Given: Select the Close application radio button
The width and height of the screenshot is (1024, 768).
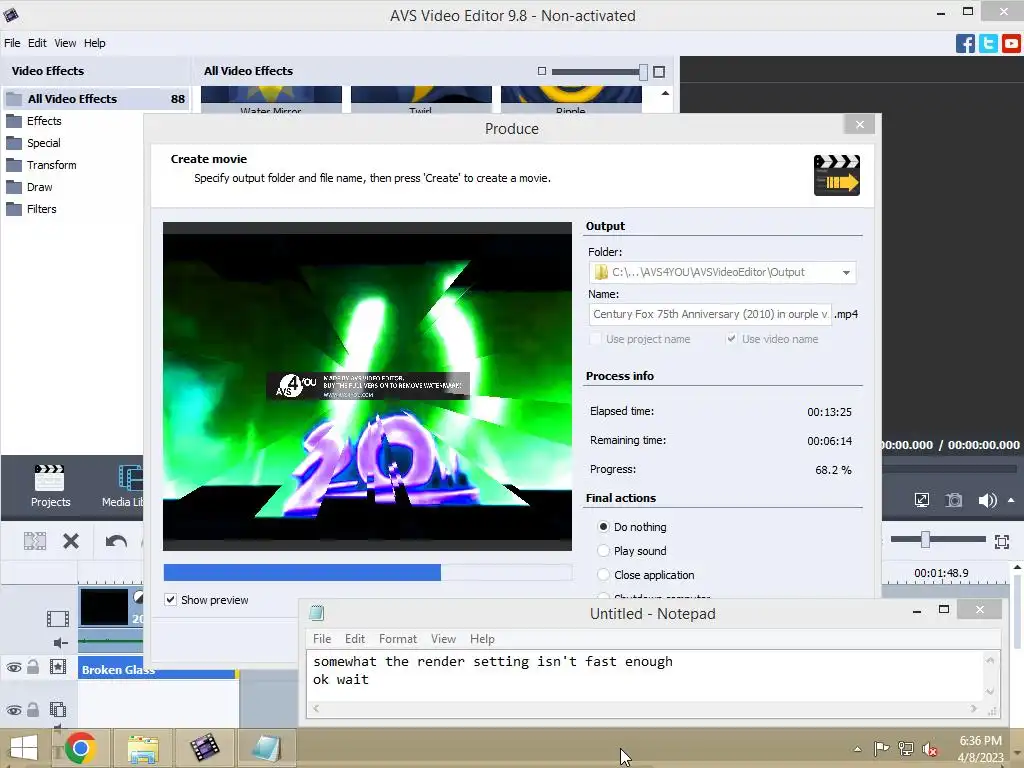Looking at the screenshot, I should tap(603, 575).
